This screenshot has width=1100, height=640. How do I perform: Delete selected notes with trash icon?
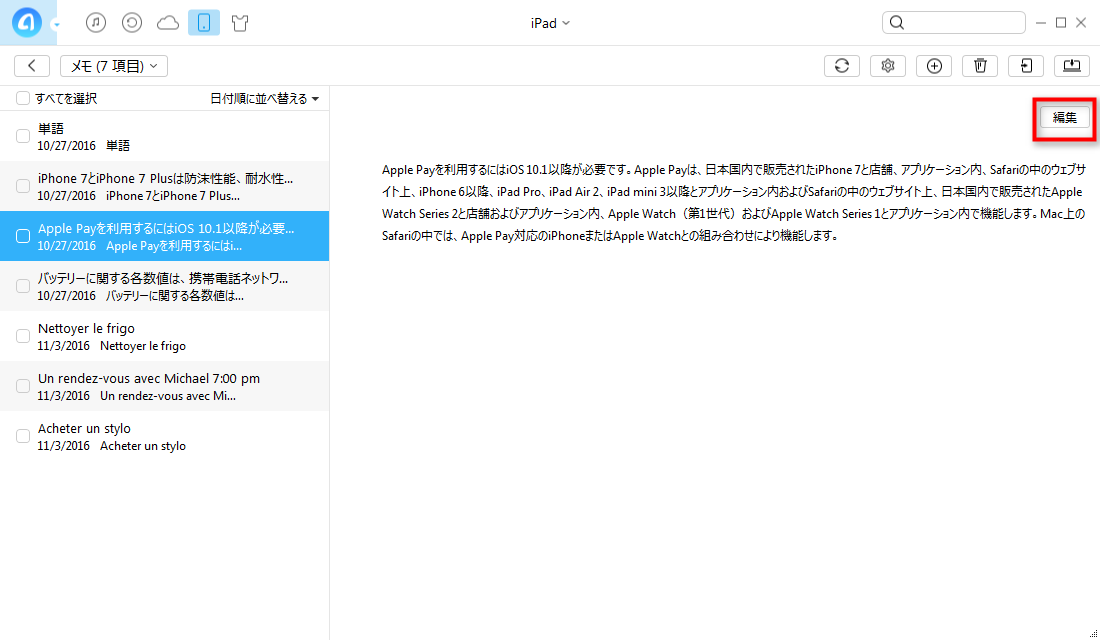tap(980, 66)
